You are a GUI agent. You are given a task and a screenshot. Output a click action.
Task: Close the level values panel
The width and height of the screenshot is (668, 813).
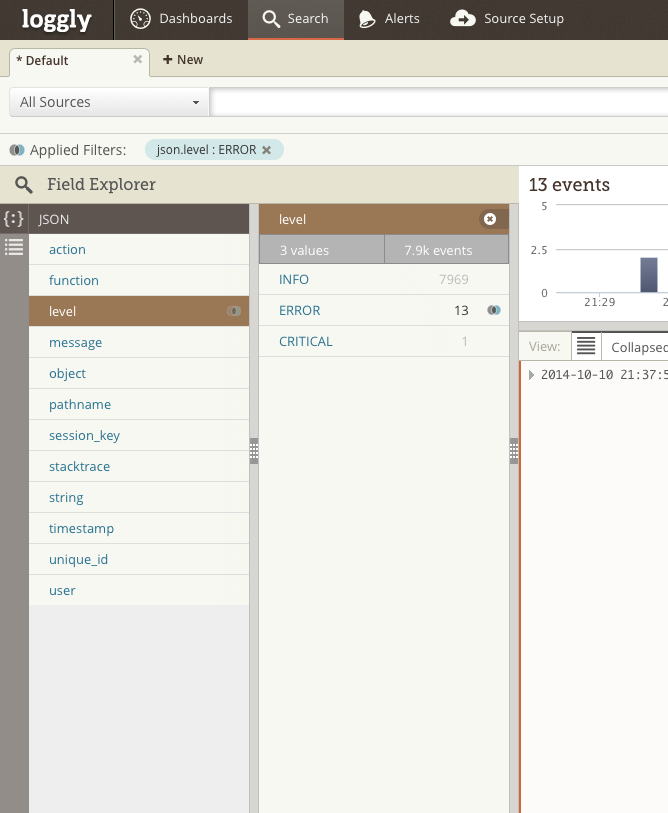[x=489, y=219]
